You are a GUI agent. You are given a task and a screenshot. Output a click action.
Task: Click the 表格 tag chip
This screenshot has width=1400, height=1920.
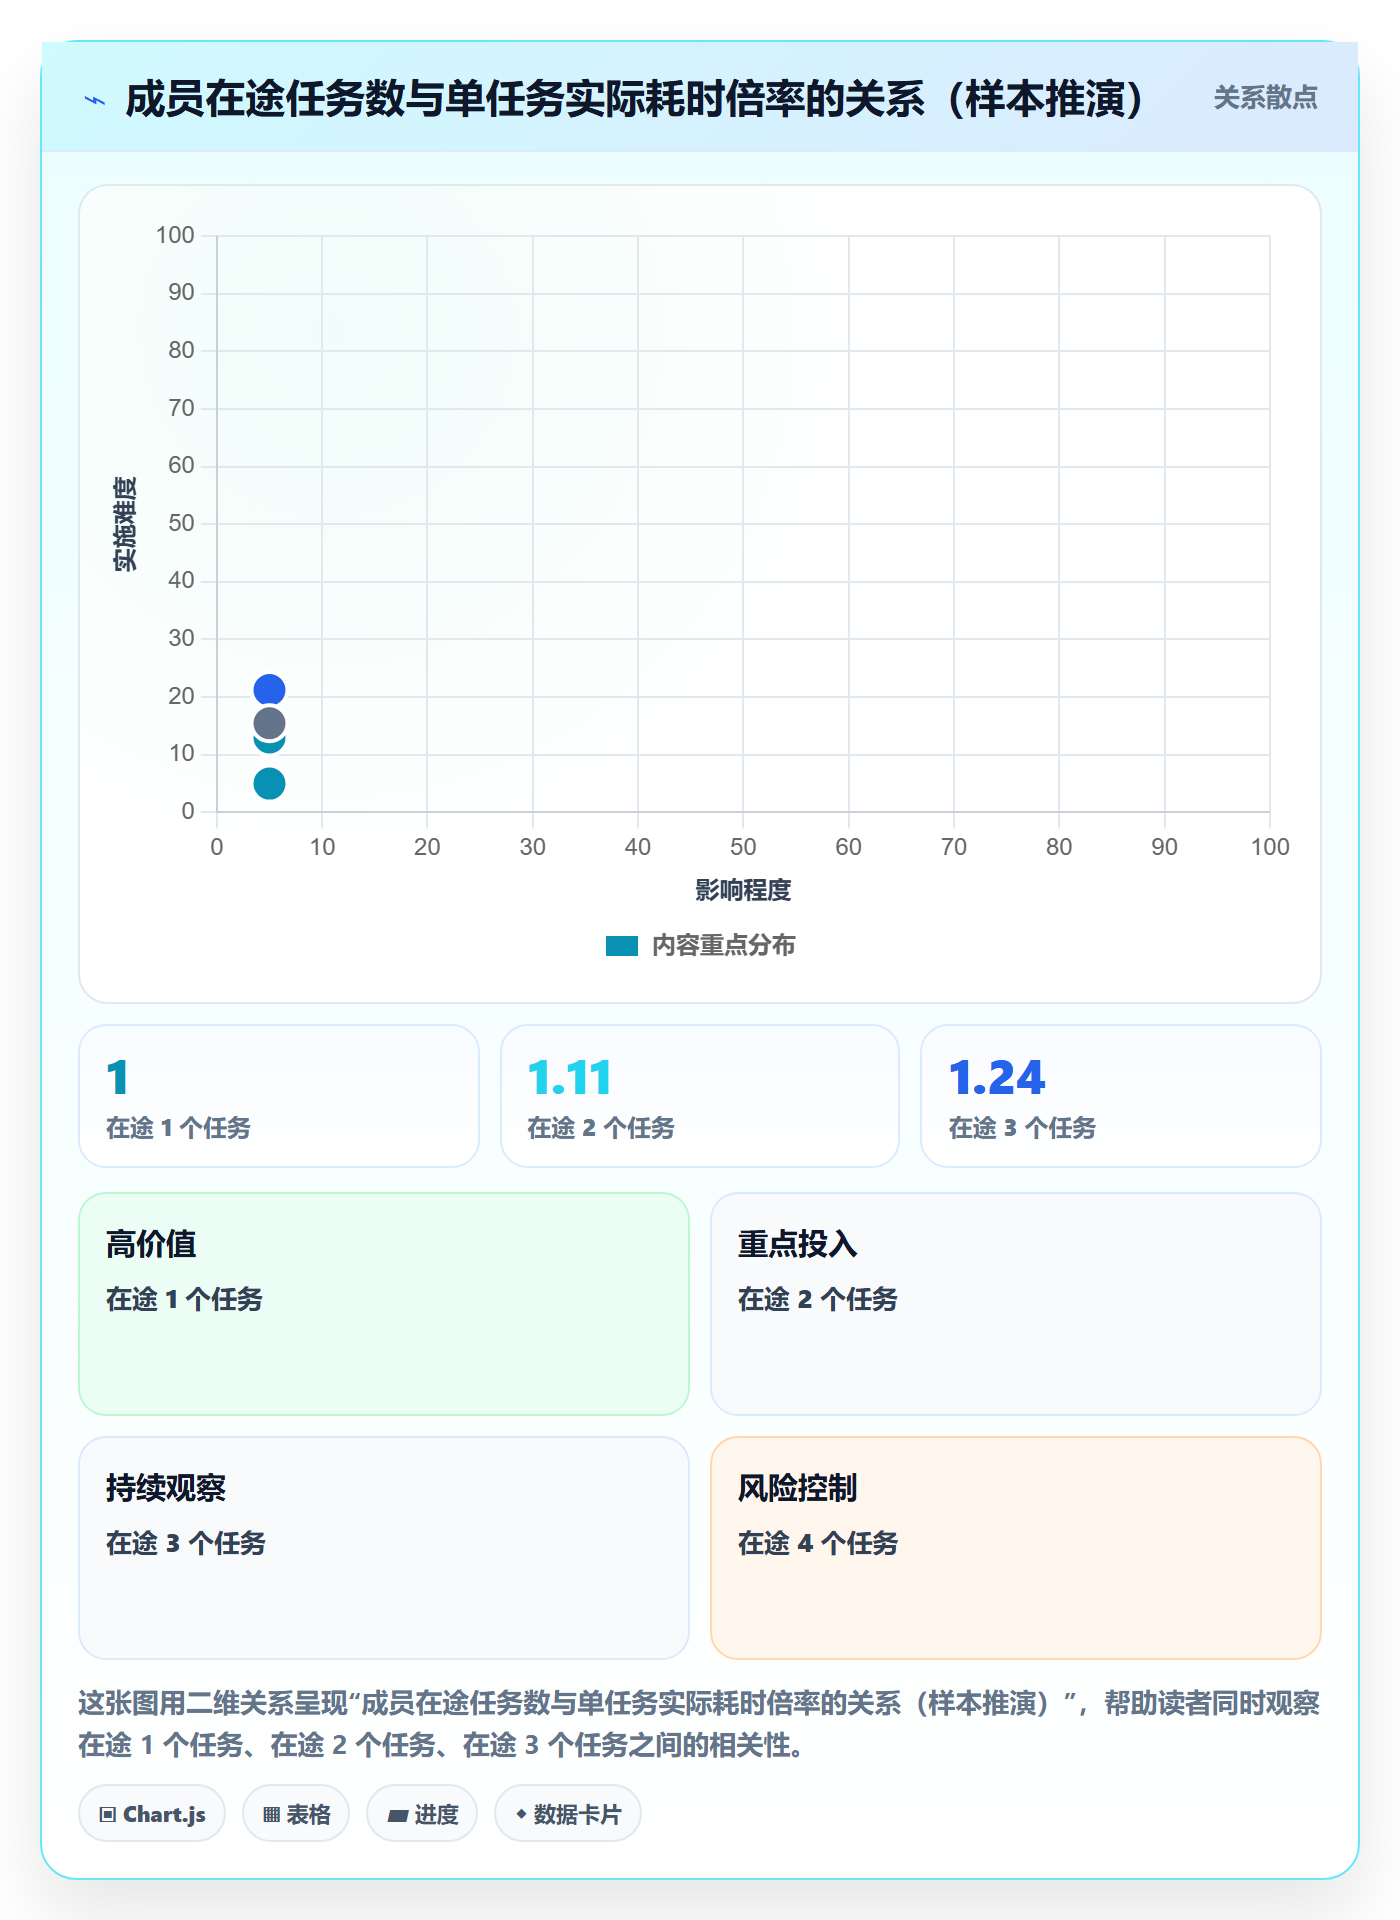[x=296, y=1814]
